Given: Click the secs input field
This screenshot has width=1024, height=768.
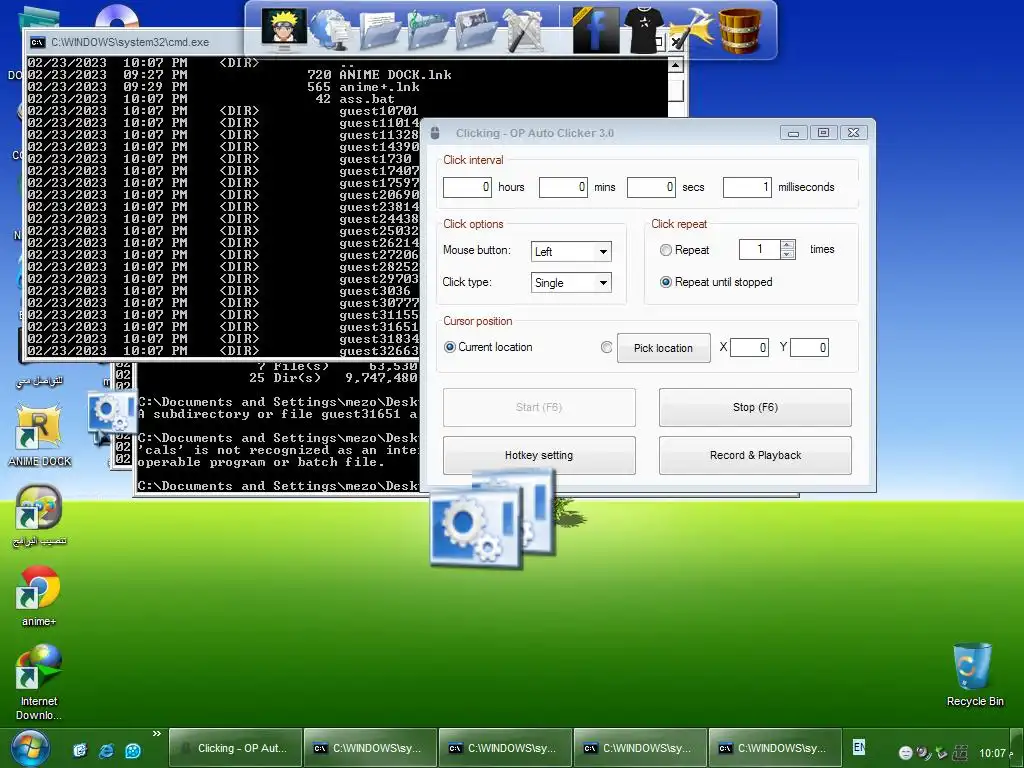Looking at the screenshot, I should point(651,187).
